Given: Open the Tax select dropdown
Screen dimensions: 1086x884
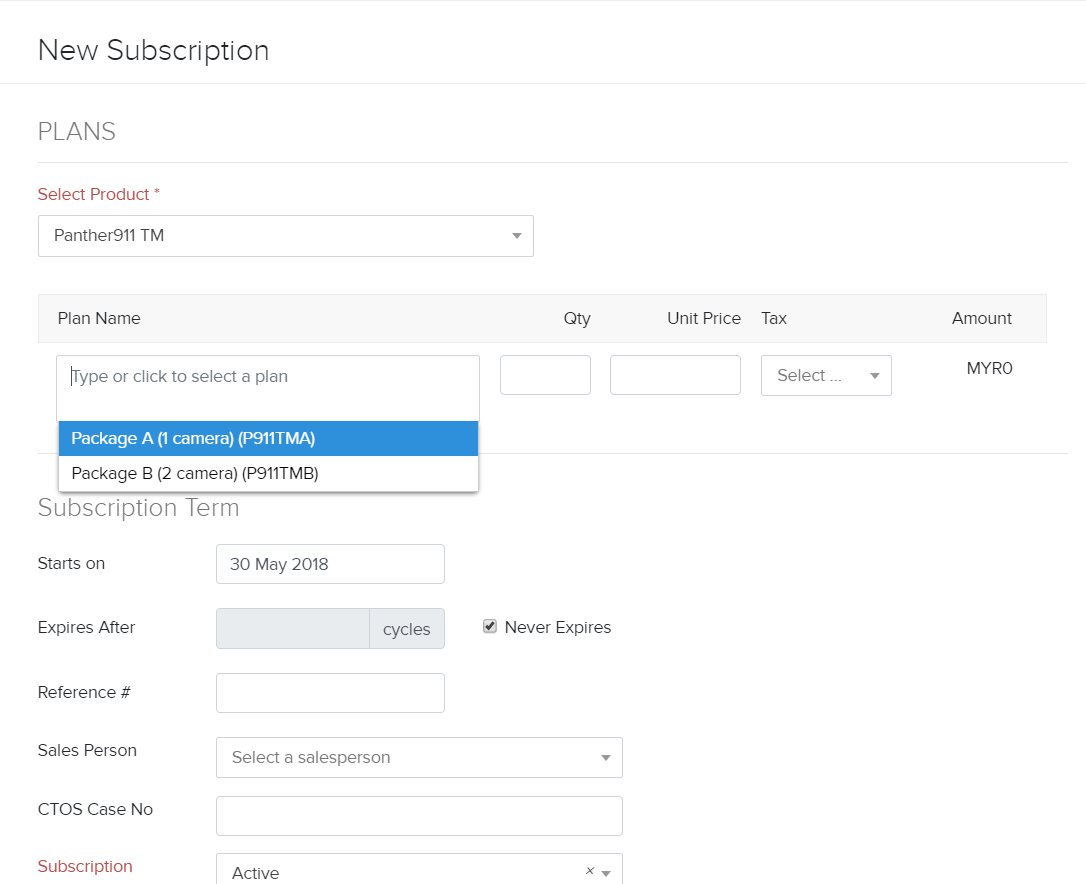Looking at the screenshot, I should point(815,376).
